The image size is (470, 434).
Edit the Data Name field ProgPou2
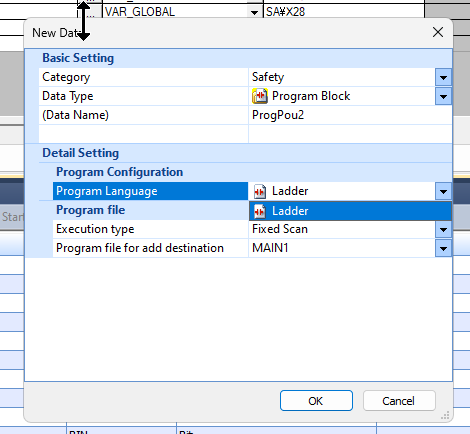pyautogui.click(x=350, y=115)
